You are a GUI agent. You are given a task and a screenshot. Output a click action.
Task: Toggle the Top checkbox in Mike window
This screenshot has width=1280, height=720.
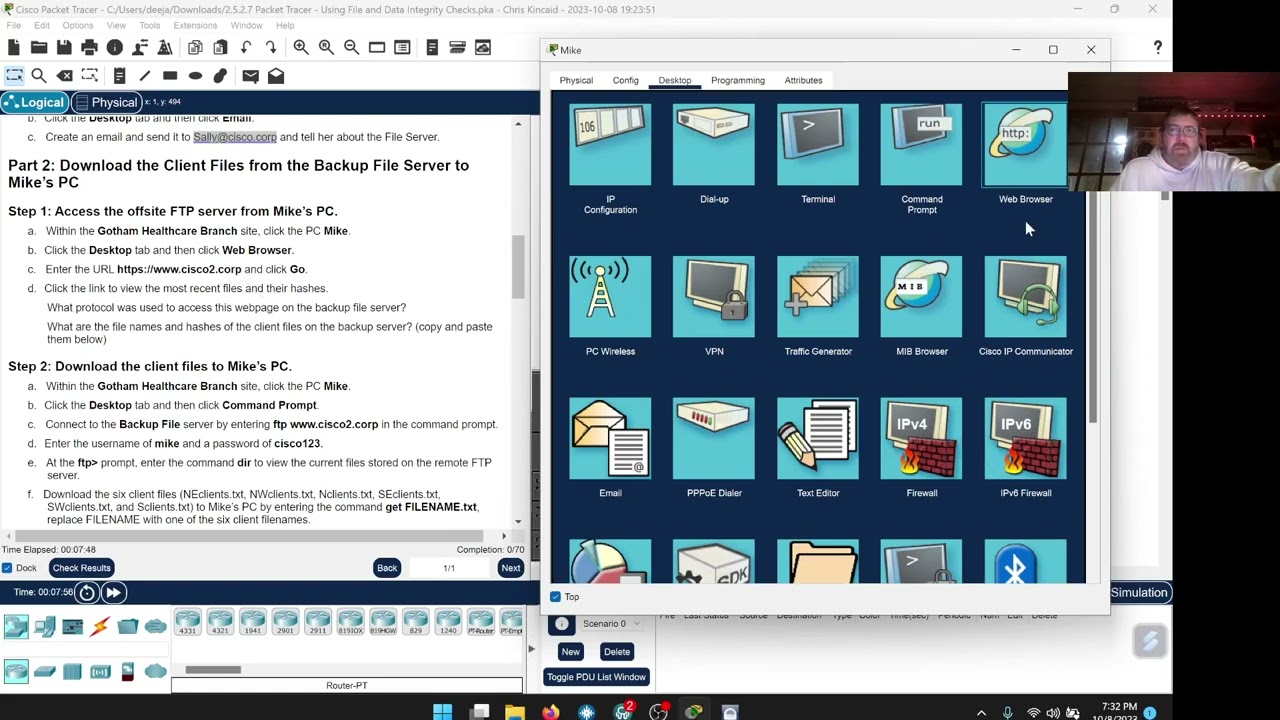coord(555,597)
